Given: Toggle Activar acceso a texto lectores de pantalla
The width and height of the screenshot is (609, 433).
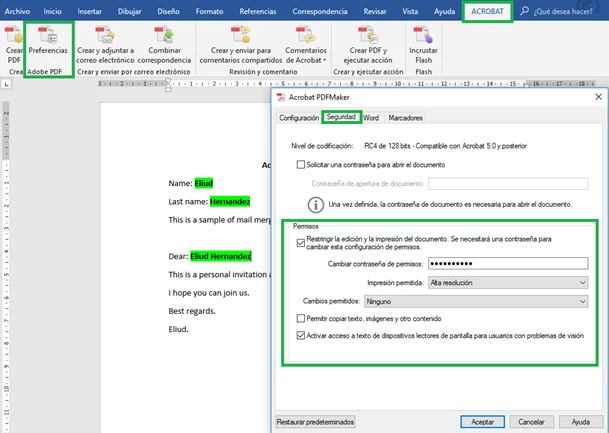Looking at the screenshot, I should (301, 336).
